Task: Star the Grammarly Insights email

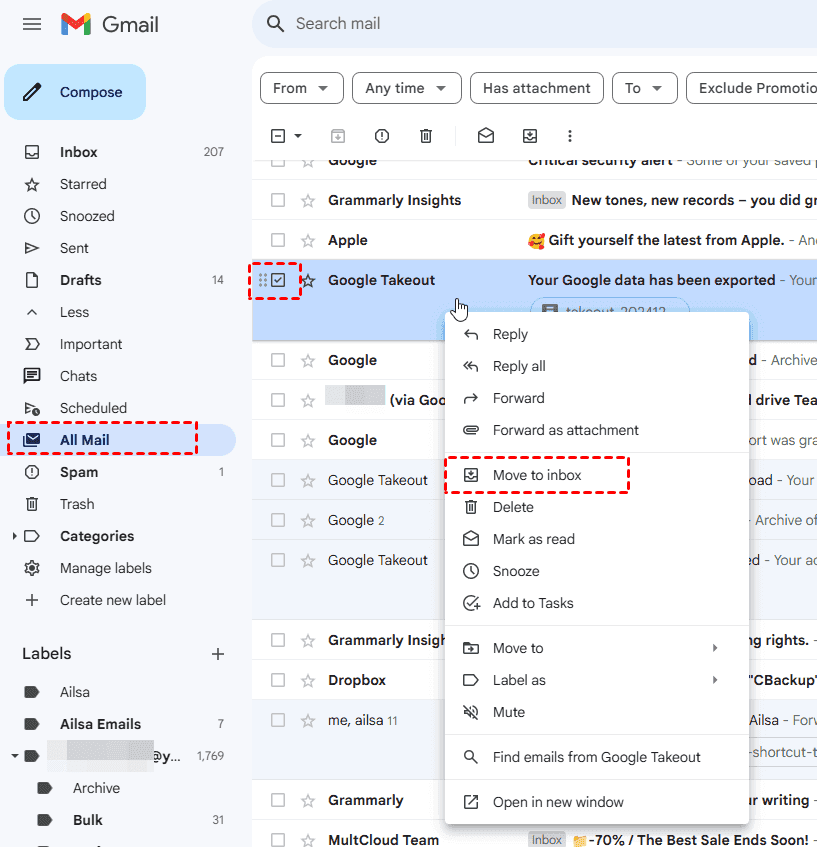Action: click(x=307, y=201)
